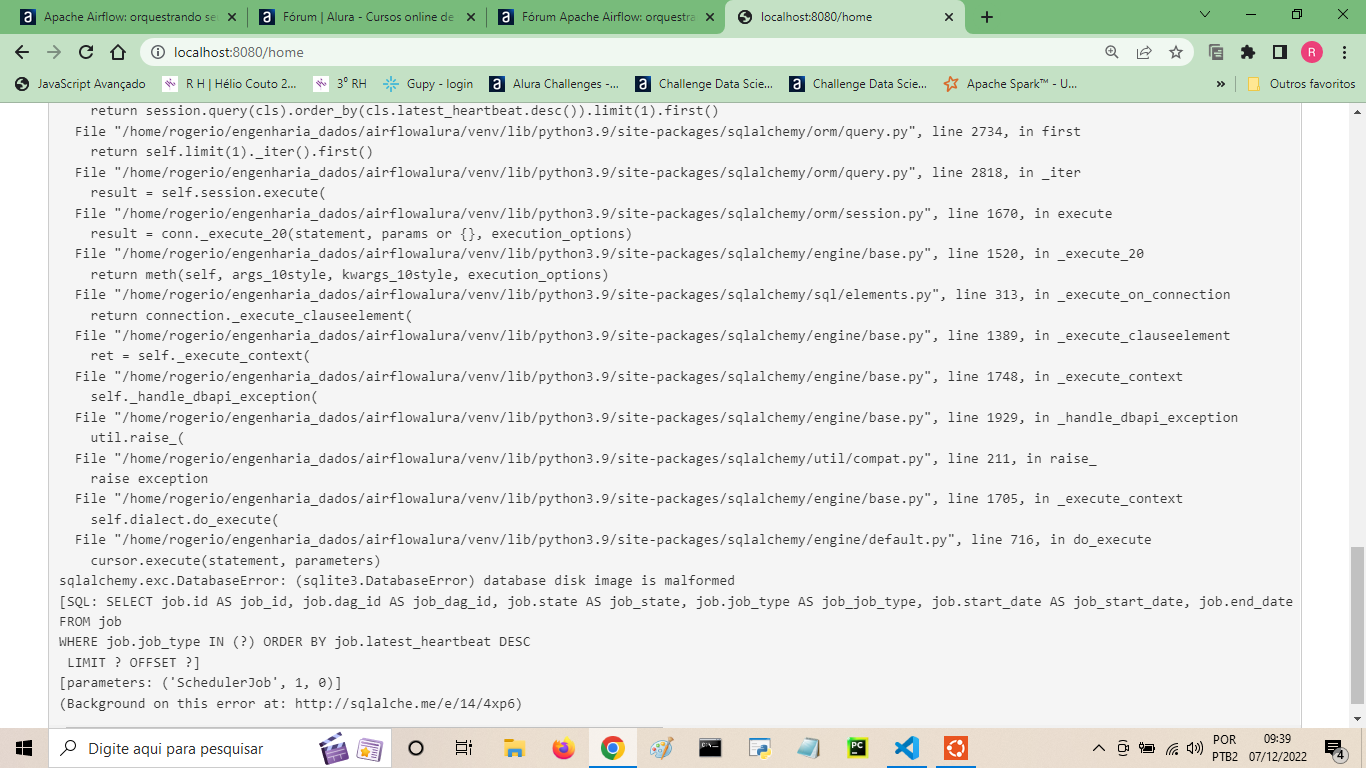The image size is (1366, 768).
Task: Switch to 'Fórum | Alura - Cursos online' tab
Action: click(x=365, y=17)
